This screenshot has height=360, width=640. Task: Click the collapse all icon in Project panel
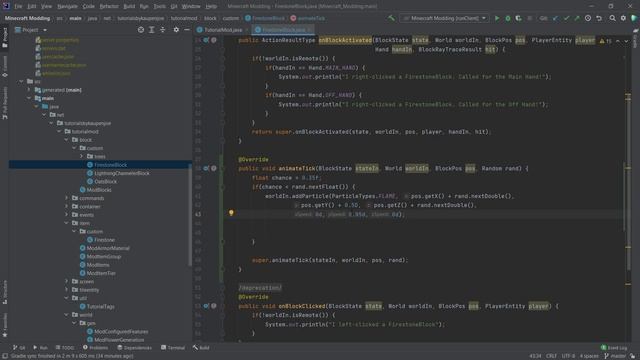[x=162, y=30]
